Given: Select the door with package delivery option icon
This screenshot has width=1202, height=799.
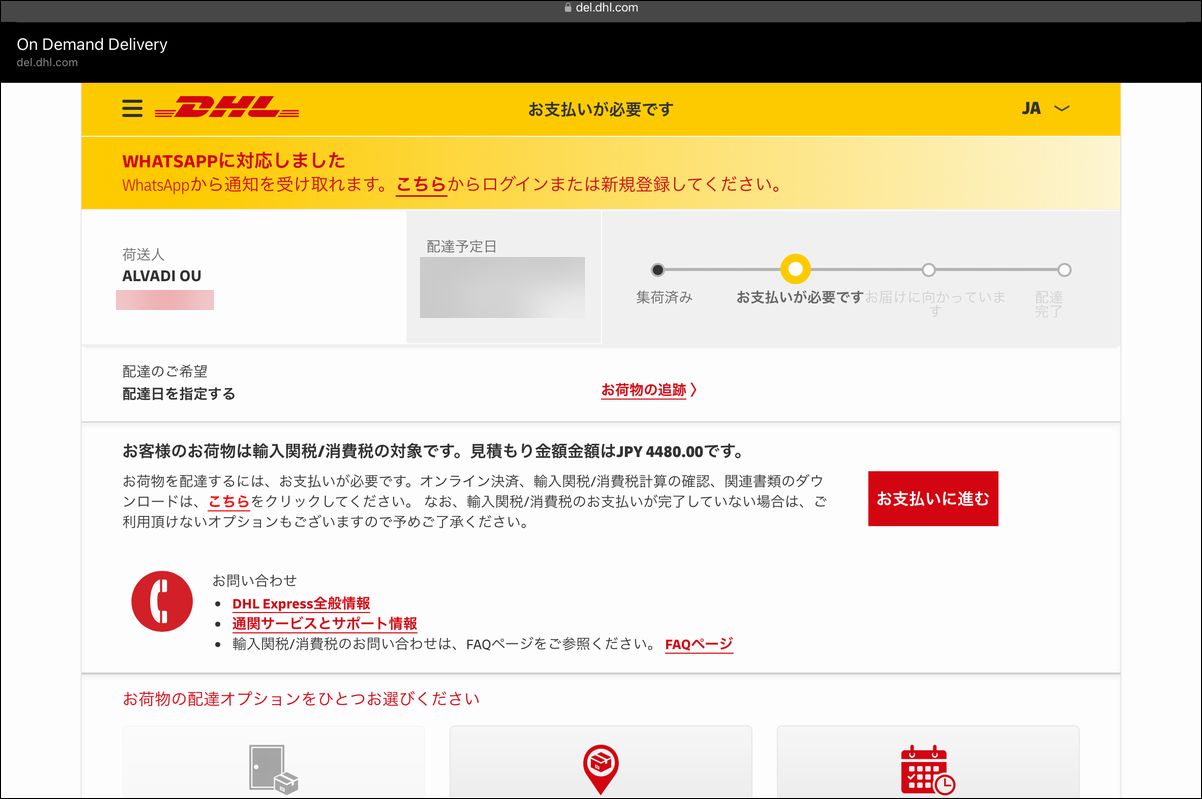Looking at the screenshot, I should point(273,770).
